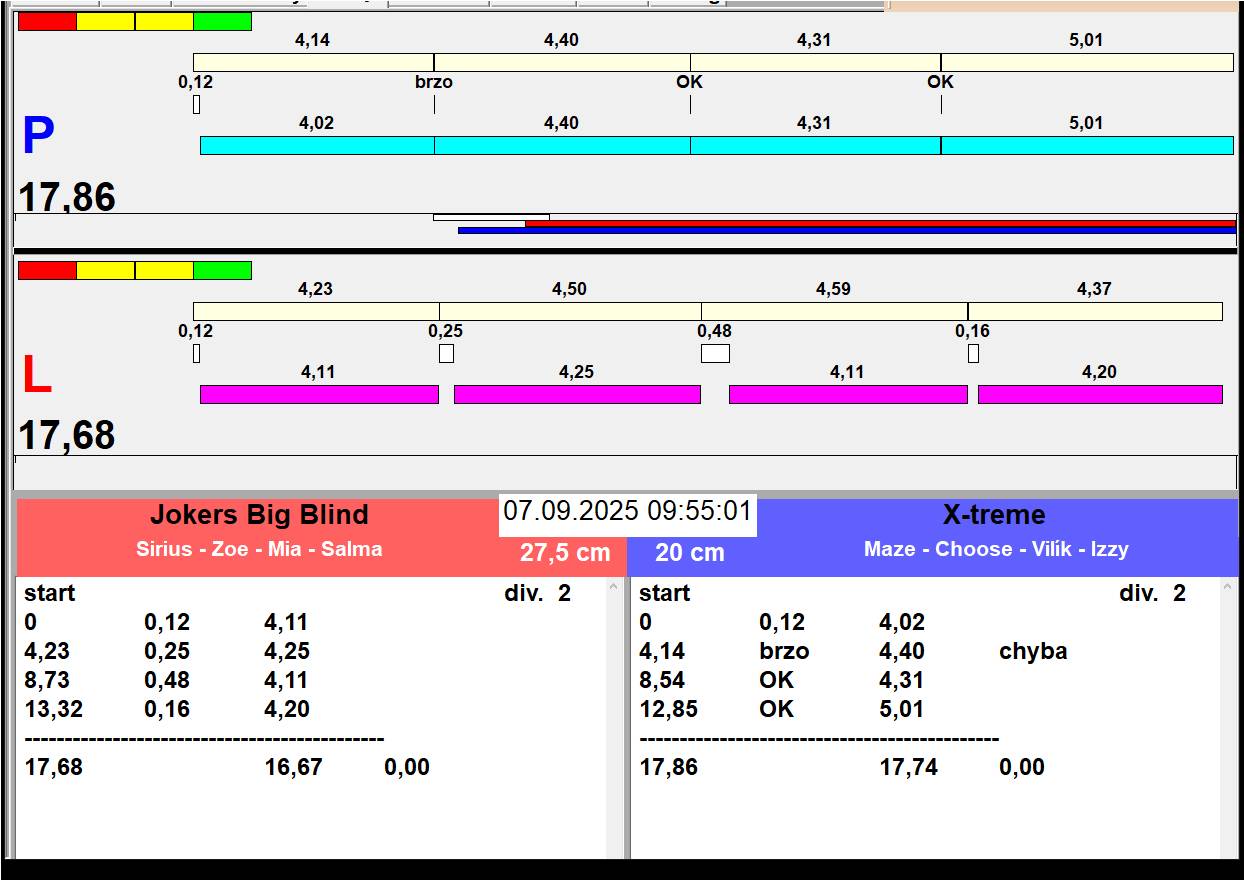Click lane L yellow light next to green
Viewport: 1244px width, 880px height.
pyautogui.click(x=164, y=270)
